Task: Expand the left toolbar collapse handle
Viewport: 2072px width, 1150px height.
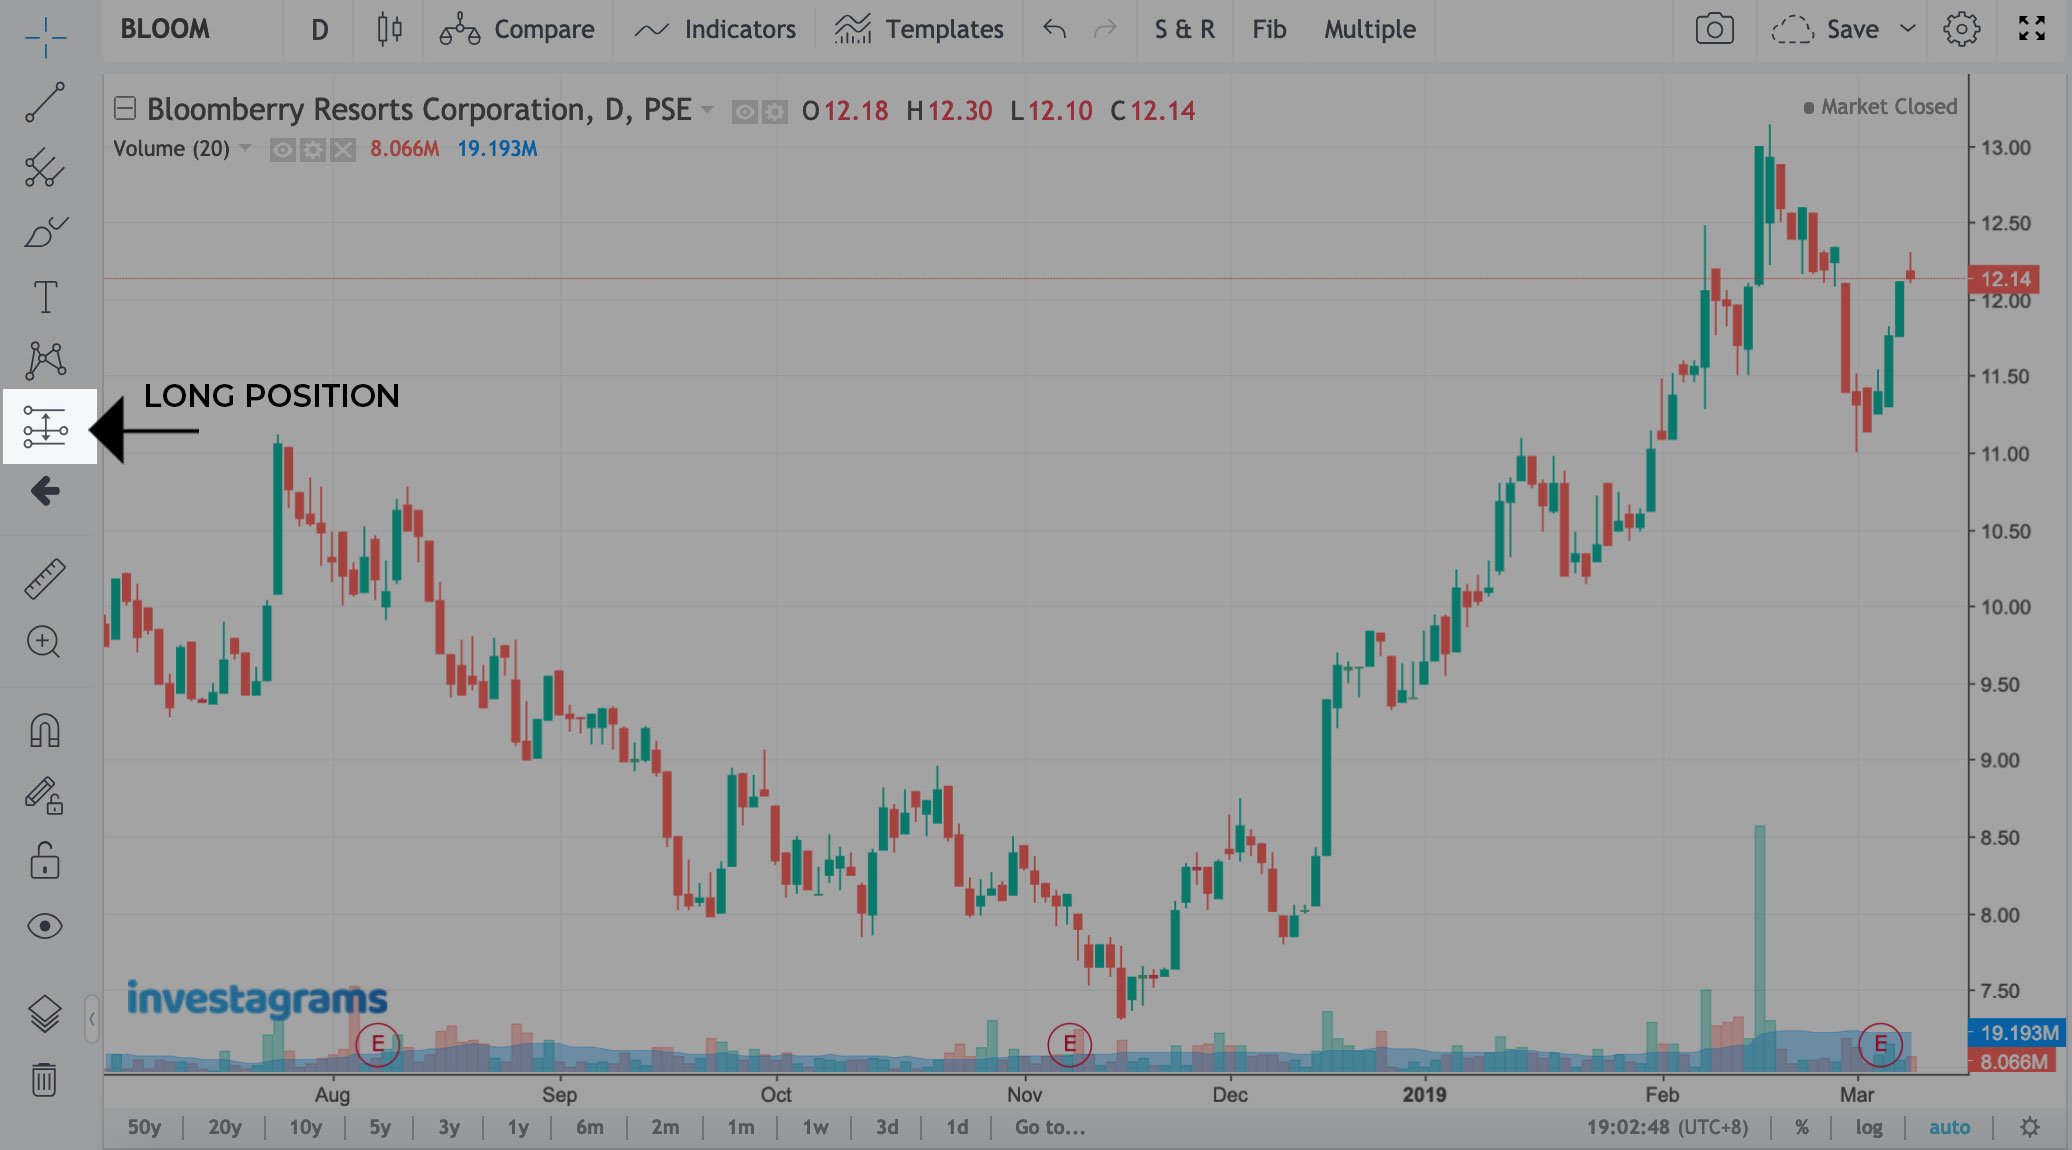Action: coord(92,1019)
